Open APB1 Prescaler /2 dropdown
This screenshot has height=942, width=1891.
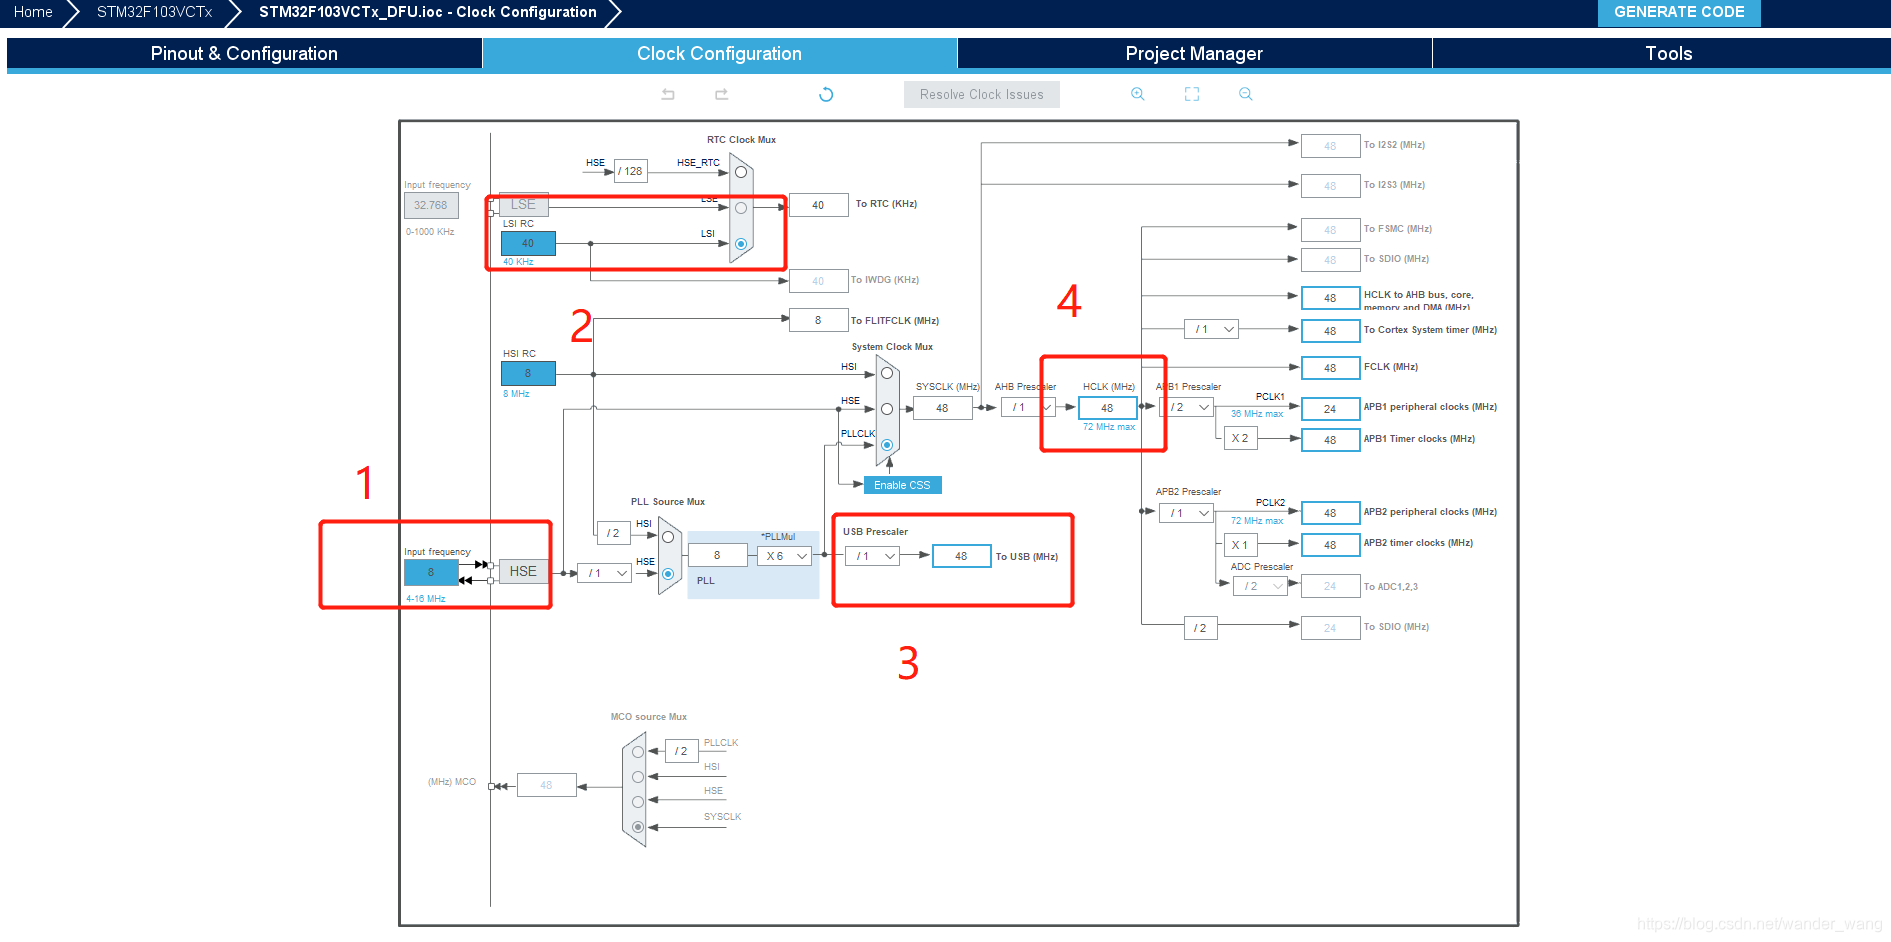[x=1186, y=407]
